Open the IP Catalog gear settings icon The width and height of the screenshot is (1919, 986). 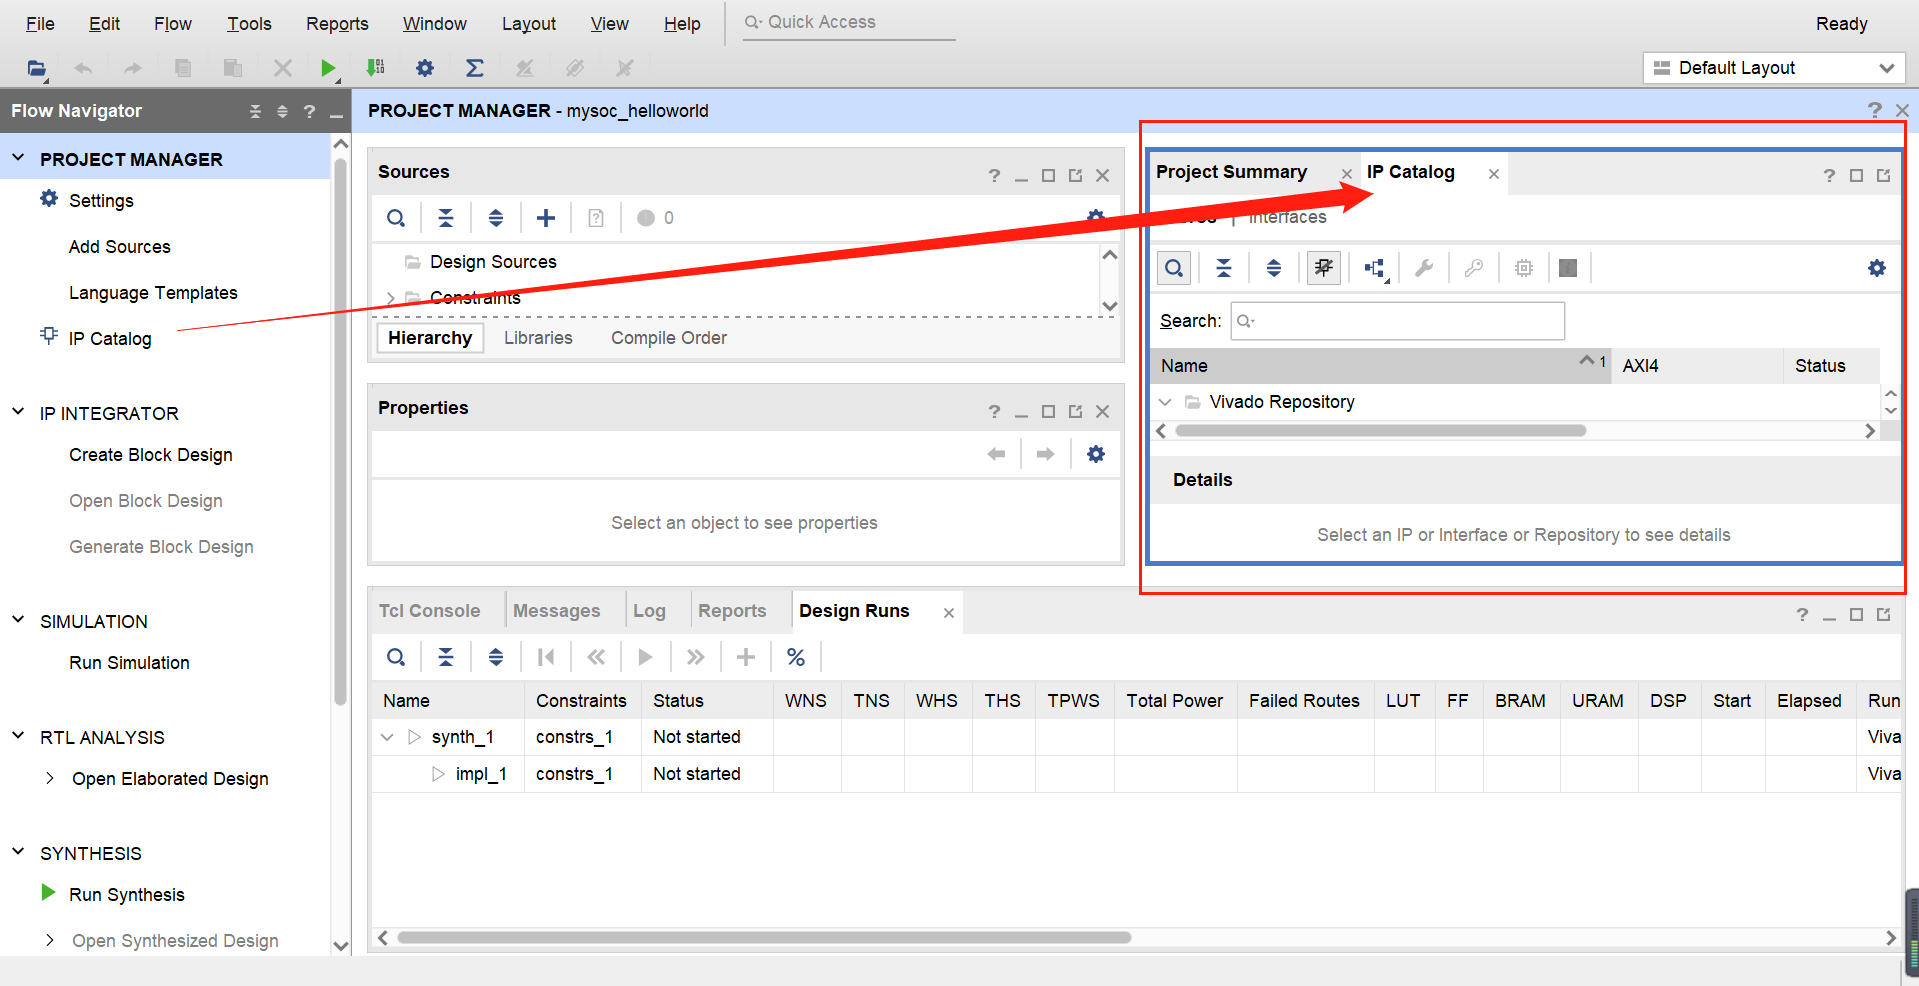[1877, 268]
